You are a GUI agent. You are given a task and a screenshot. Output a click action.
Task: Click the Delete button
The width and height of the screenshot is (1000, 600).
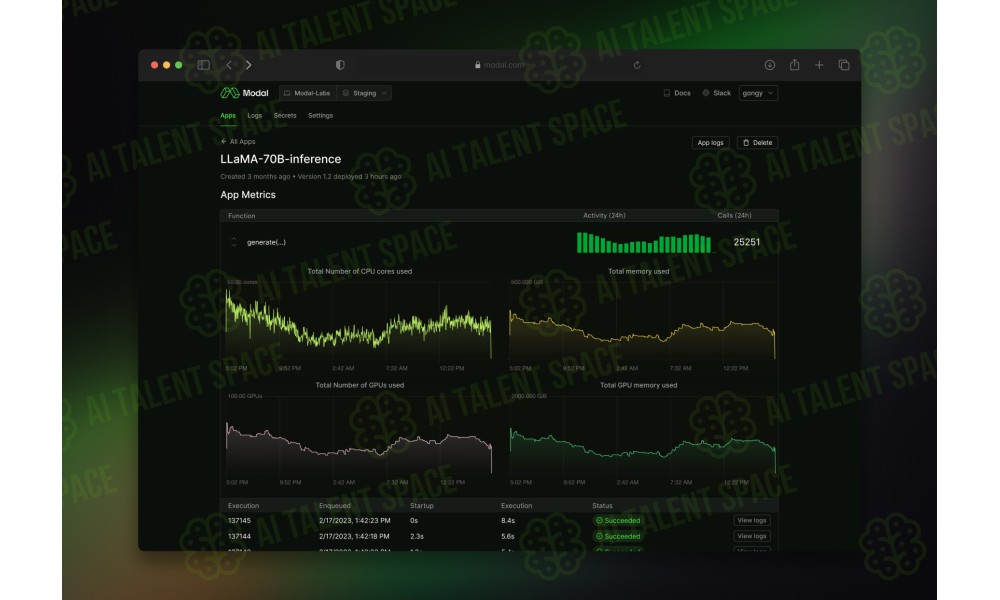pos(758,143)
